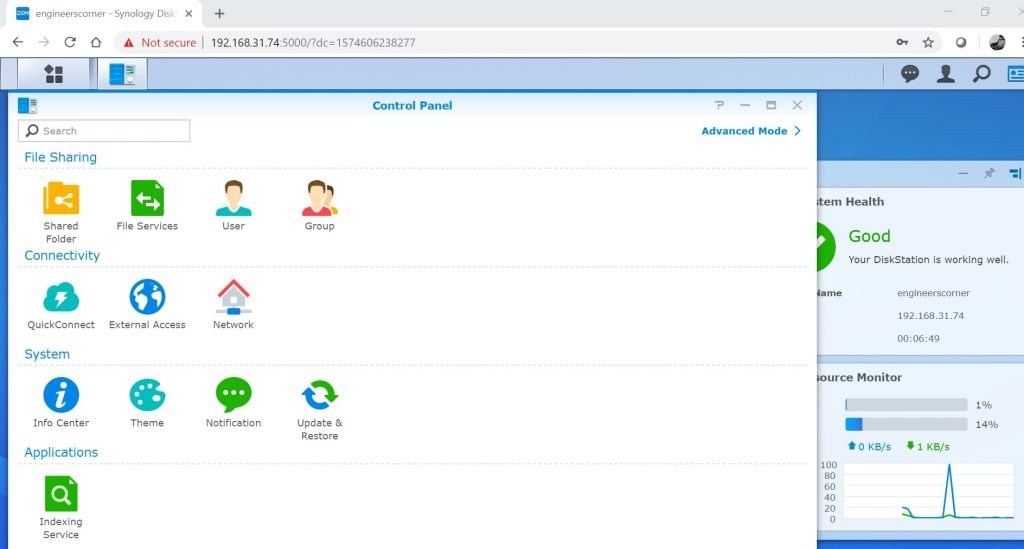Minimize the Control Panel window
This screenshot has height=549, width=1024.
[x=744, y=105]
